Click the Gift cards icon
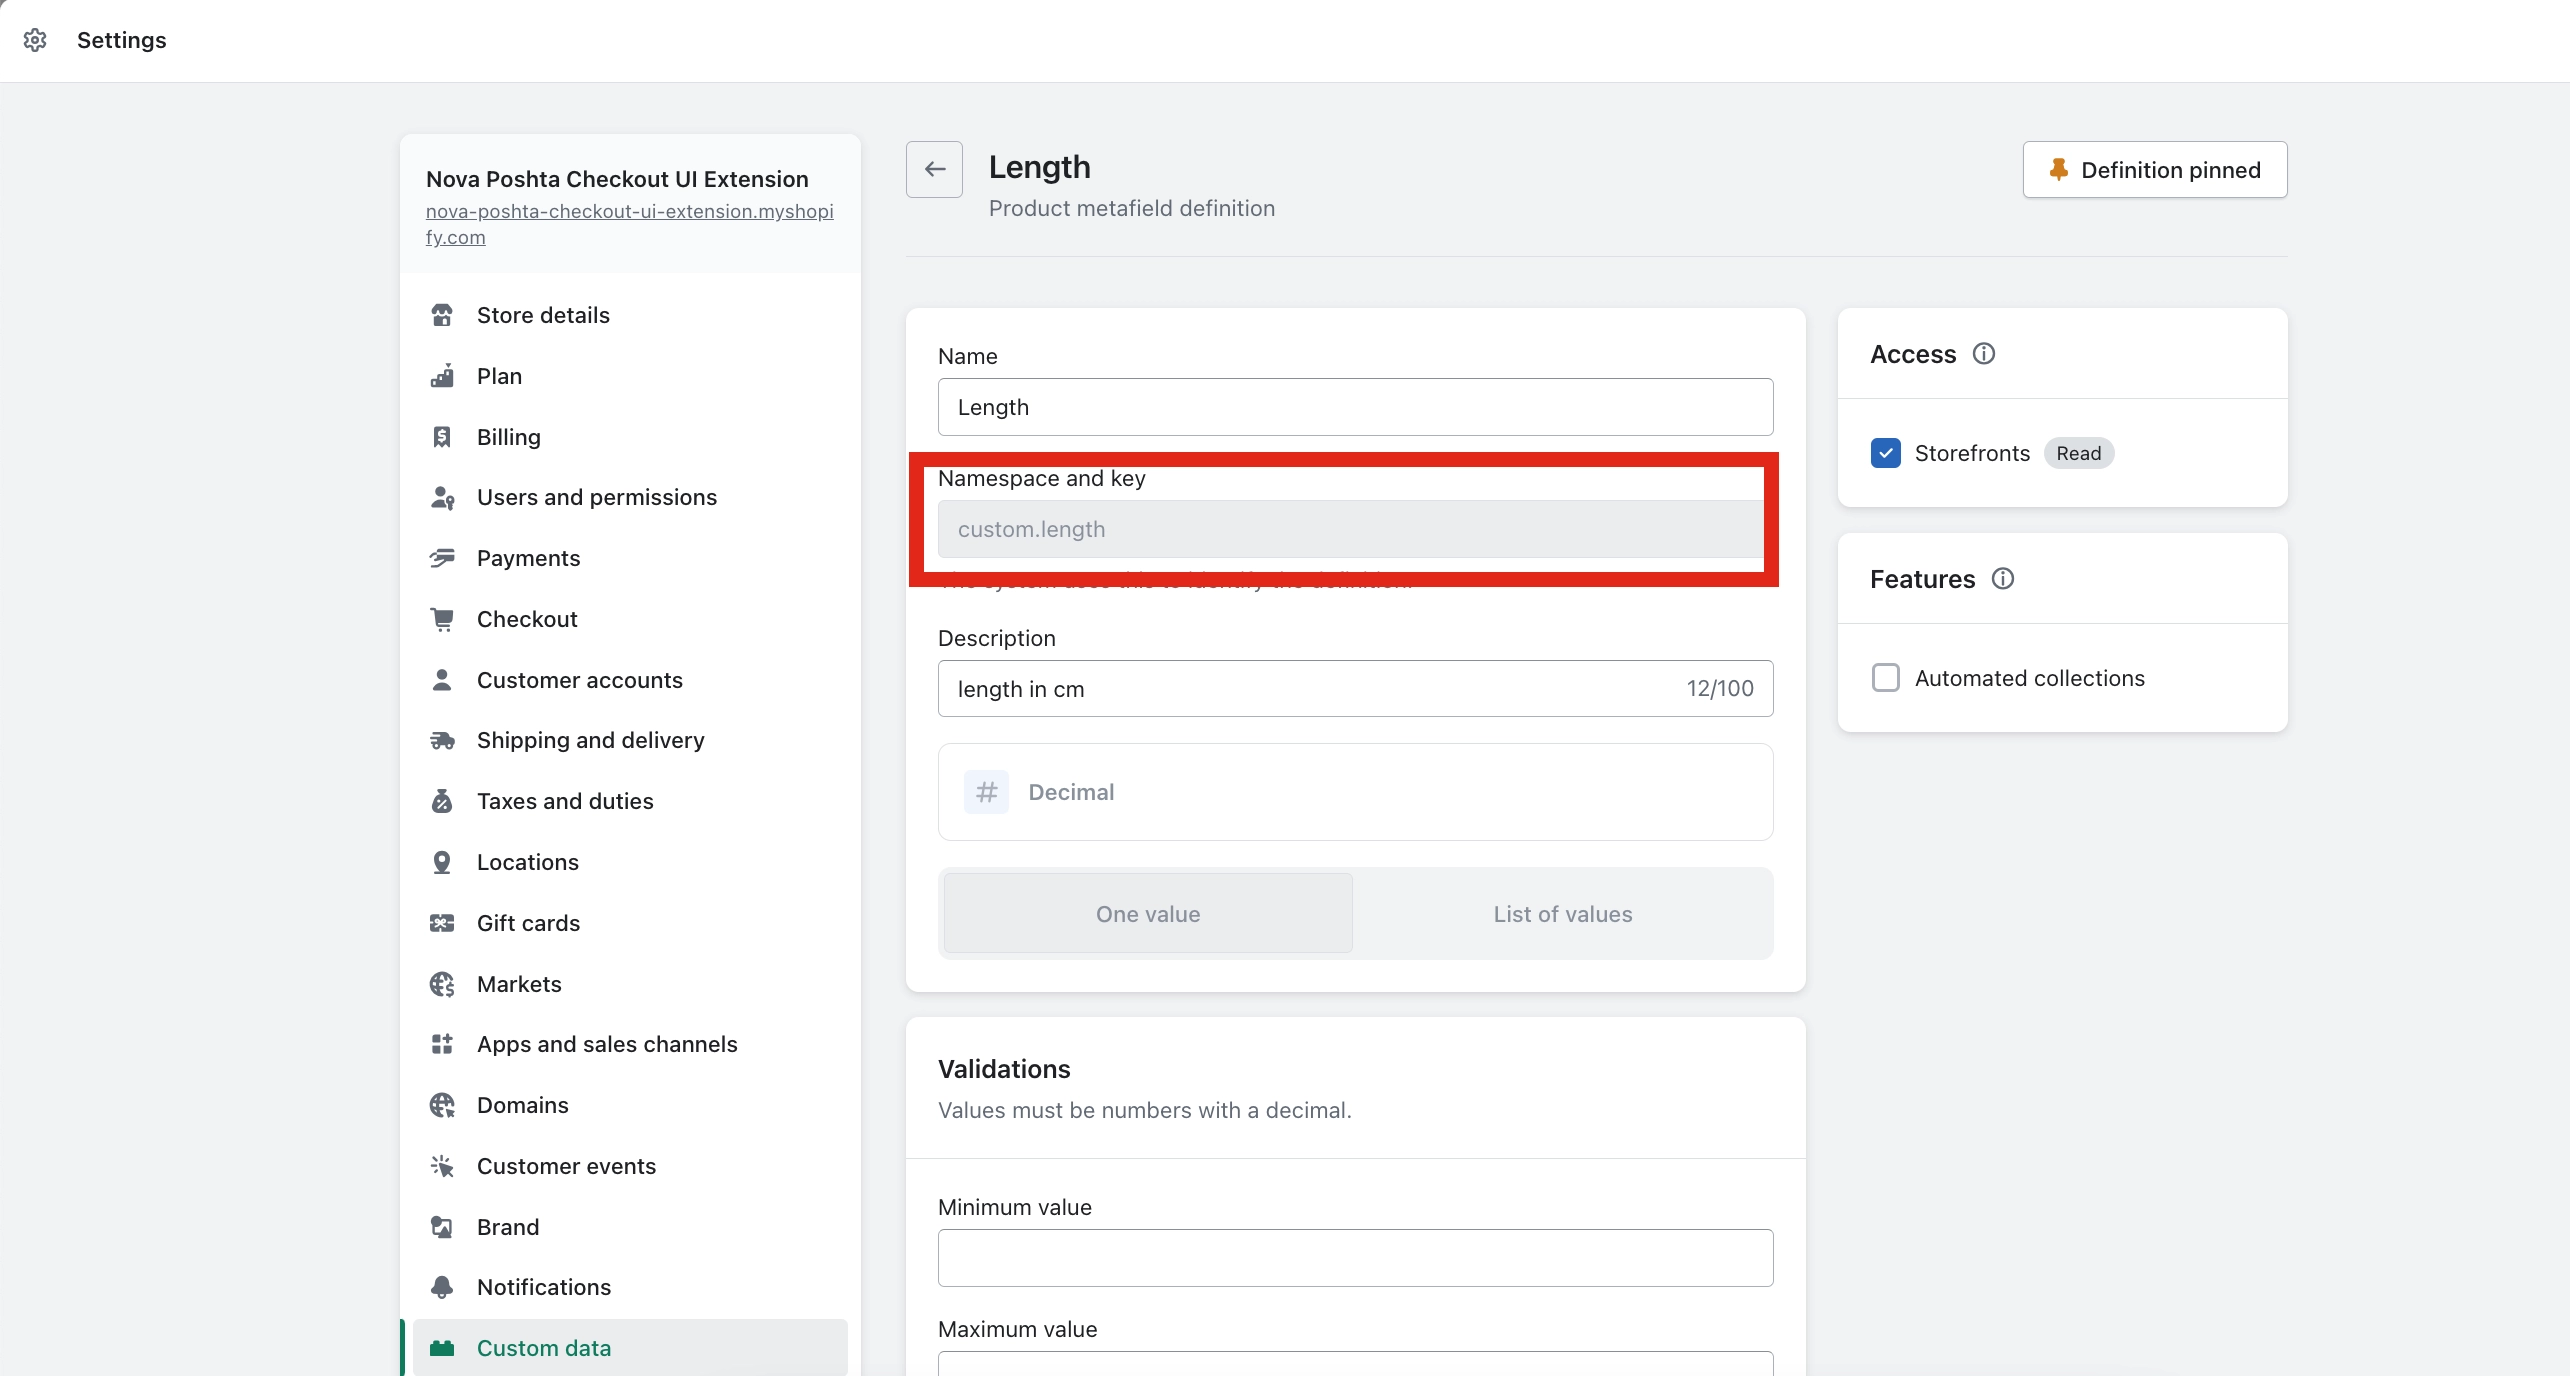This screenshot has width=2570, height=1376. point(442,923)
